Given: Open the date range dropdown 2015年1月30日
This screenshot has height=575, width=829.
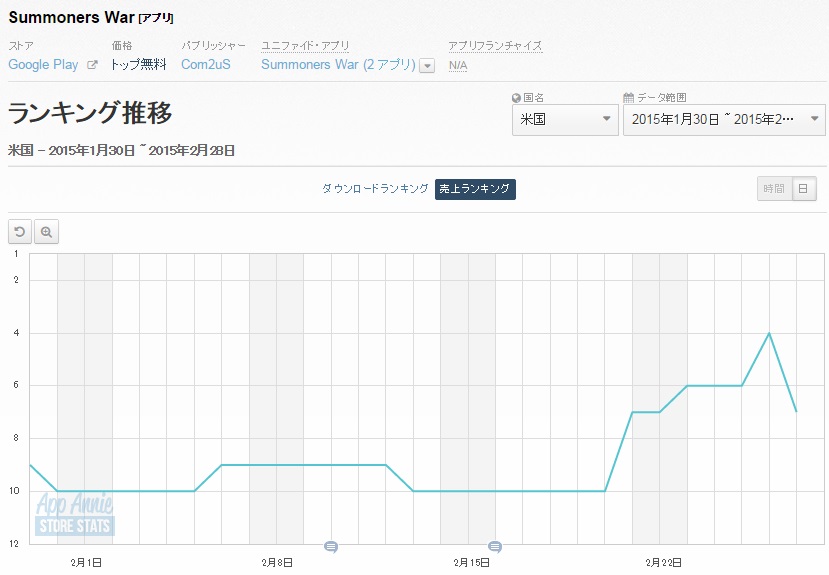Looking at the screenshot, I should [x=724, y=119].
